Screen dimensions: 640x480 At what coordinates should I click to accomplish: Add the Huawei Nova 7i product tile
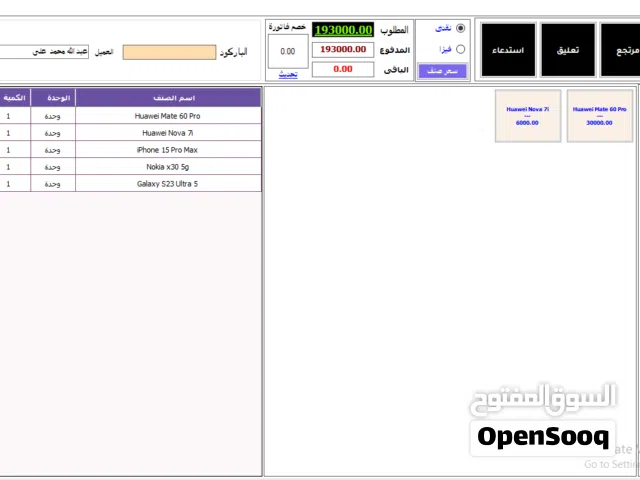528,116
